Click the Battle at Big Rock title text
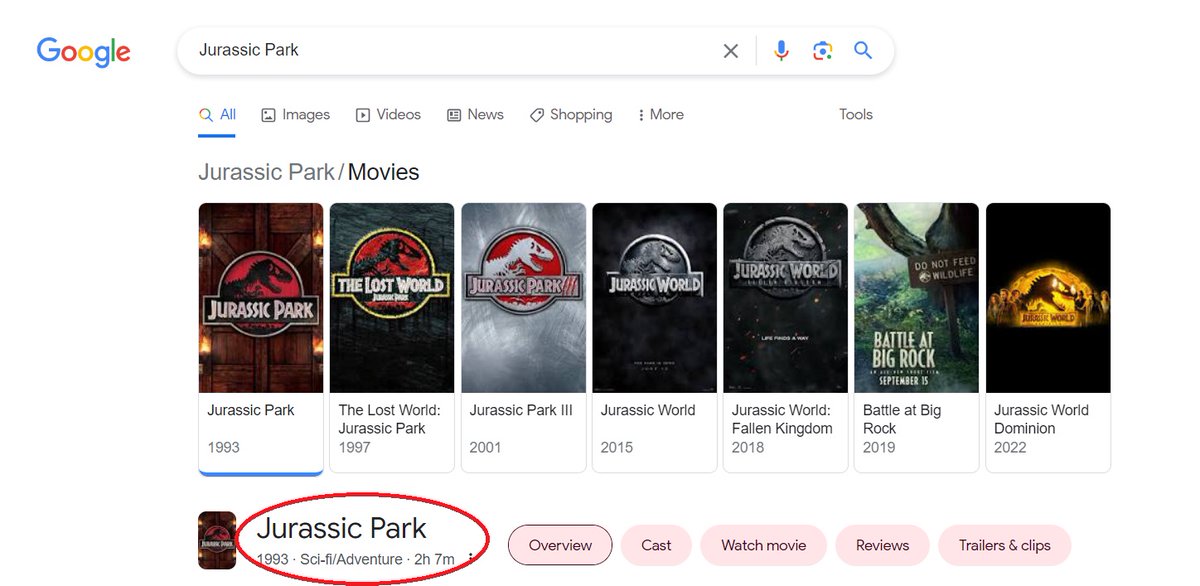 click(902, 419)
